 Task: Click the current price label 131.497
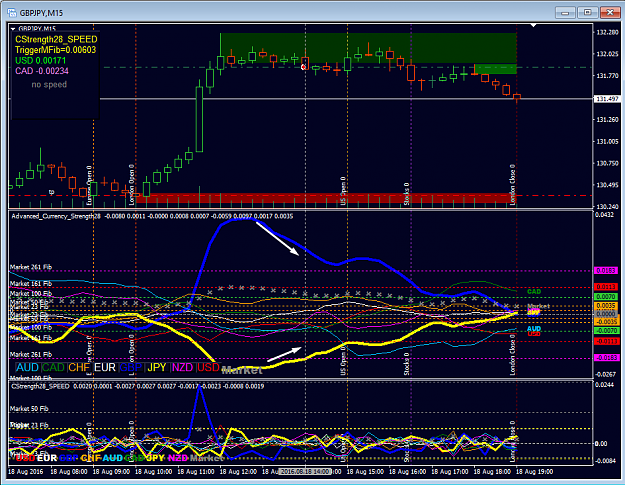tap(607, 99)
